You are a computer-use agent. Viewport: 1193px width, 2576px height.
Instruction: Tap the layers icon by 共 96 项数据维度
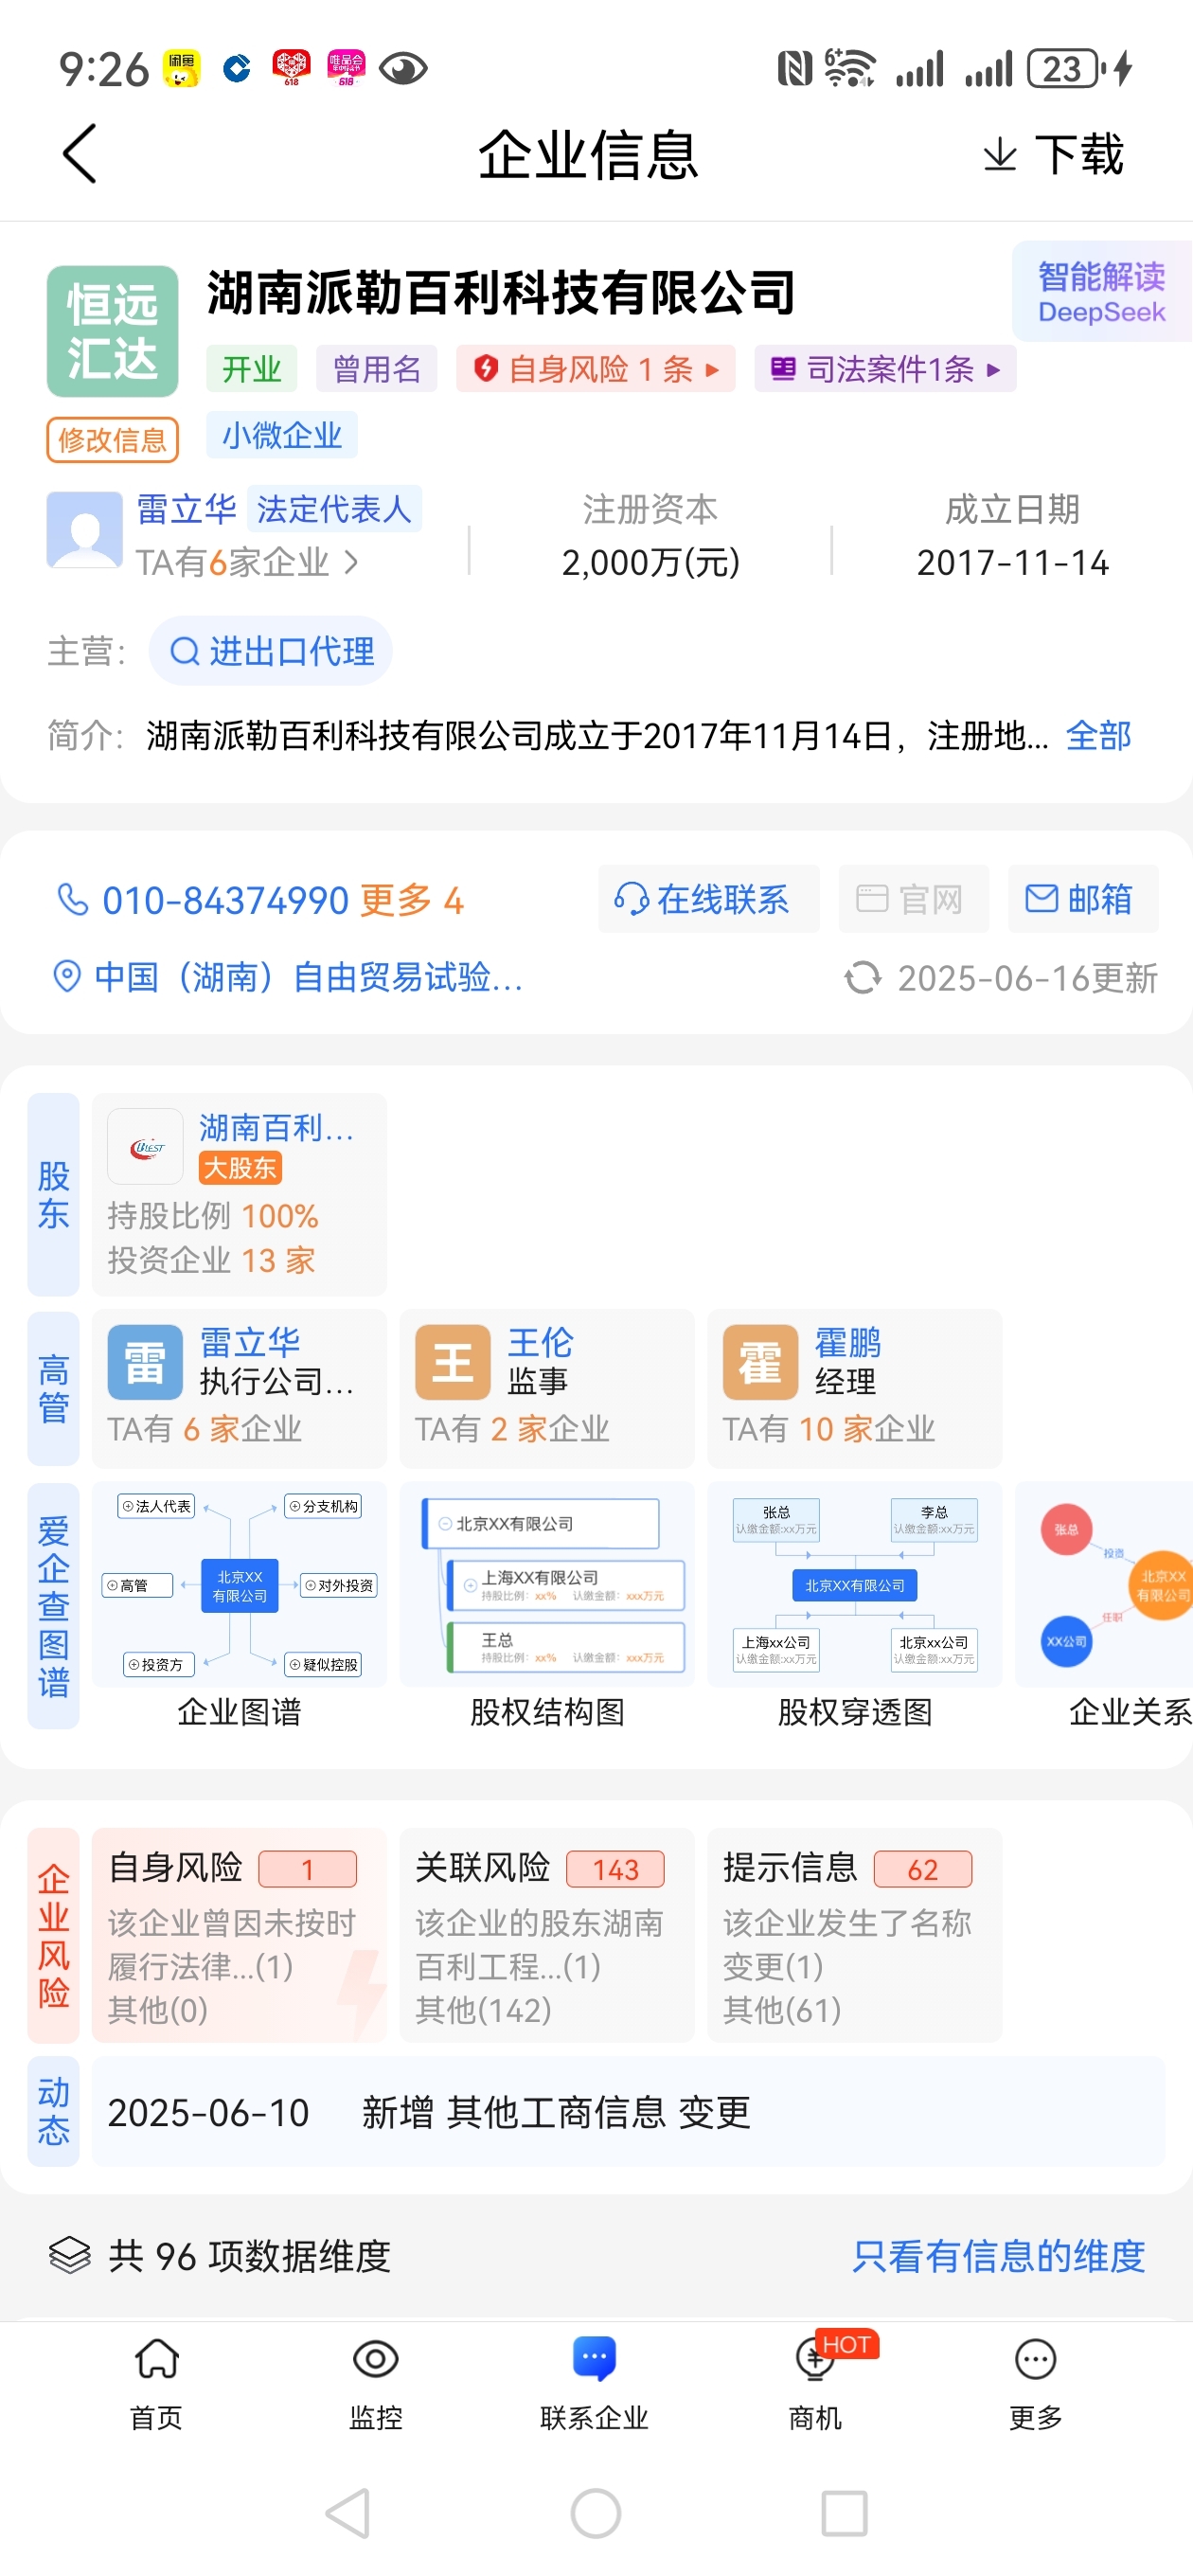coord(70,2255)
